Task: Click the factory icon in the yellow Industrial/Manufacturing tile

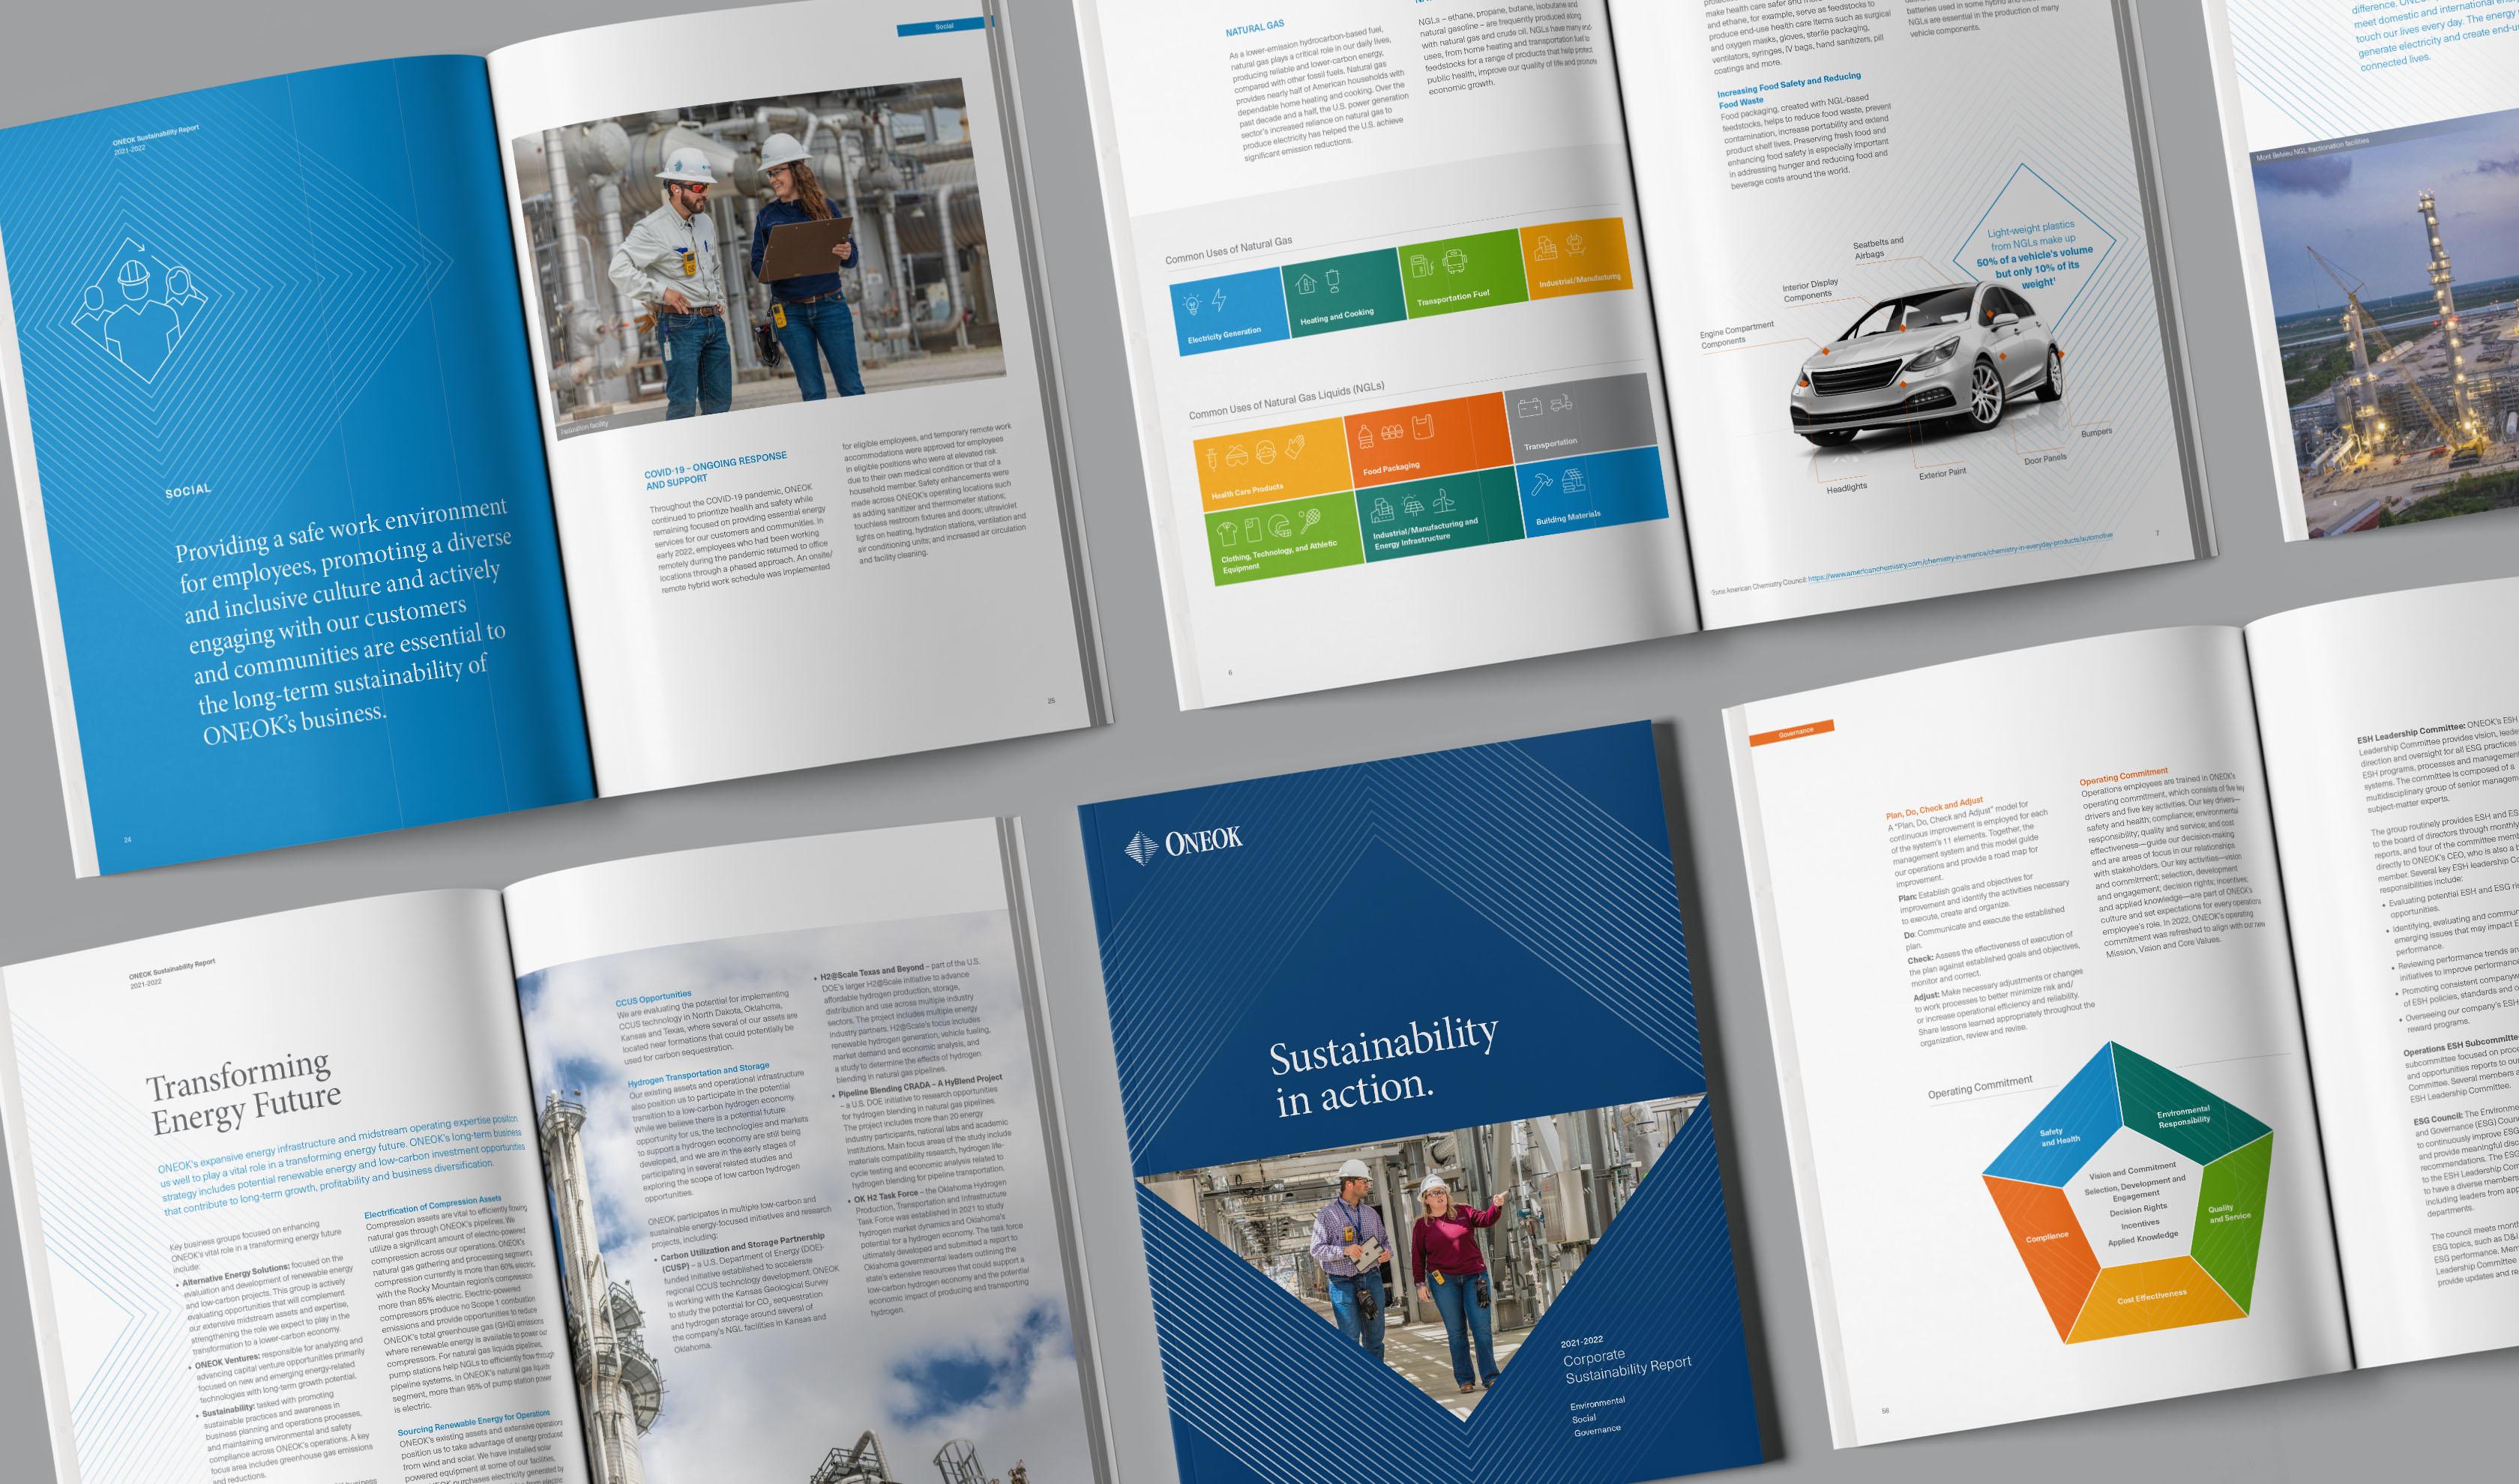Action: (x=1545, y=248)
